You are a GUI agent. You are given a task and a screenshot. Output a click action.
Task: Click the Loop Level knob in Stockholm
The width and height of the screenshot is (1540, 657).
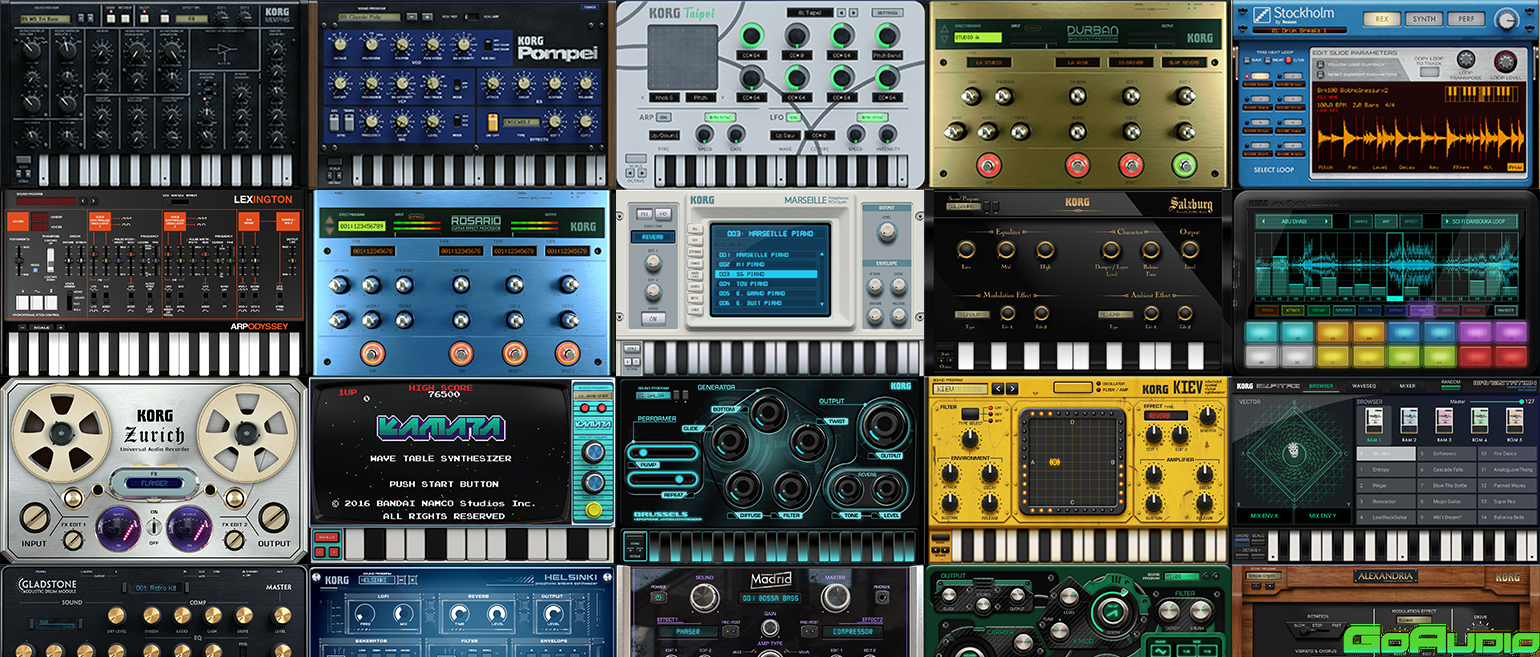pyautogui.click(x=1504, y=60)
